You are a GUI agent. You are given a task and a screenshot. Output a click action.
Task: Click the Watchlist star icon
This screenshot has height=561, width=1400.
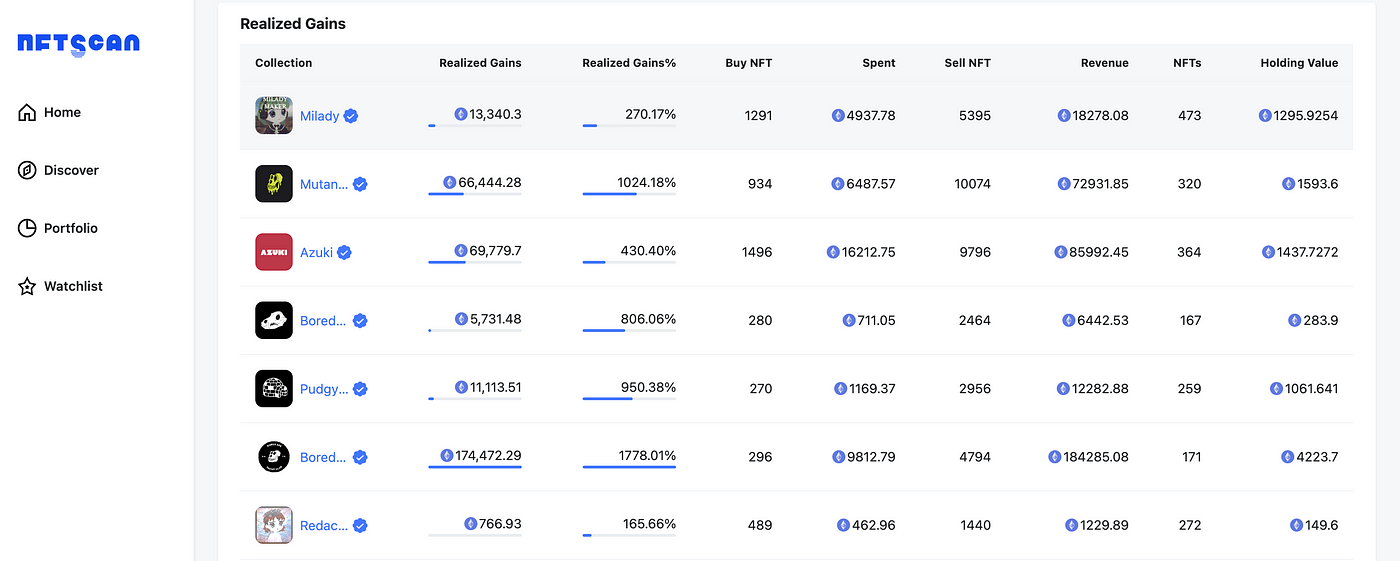tap(27, 287)
